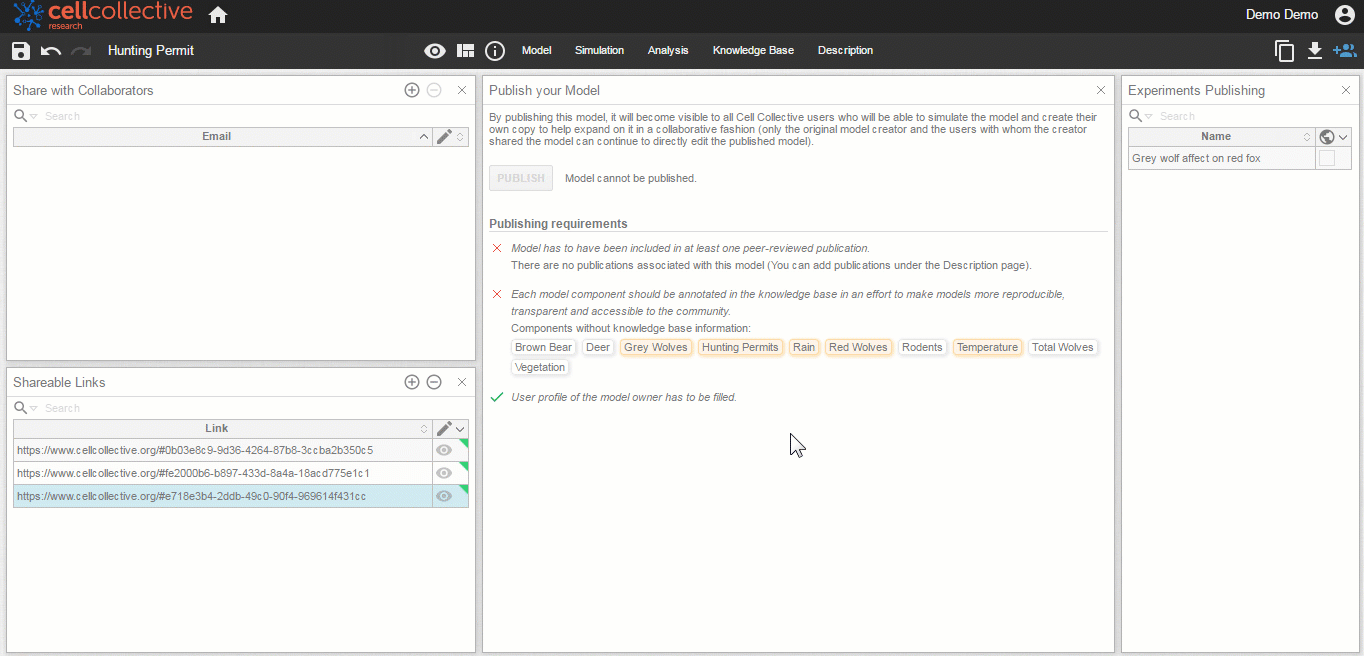The height and width of the screenshot is (656, 1364).
Task: Save the model with the floppy disk icon
Action: coord(21,51)
